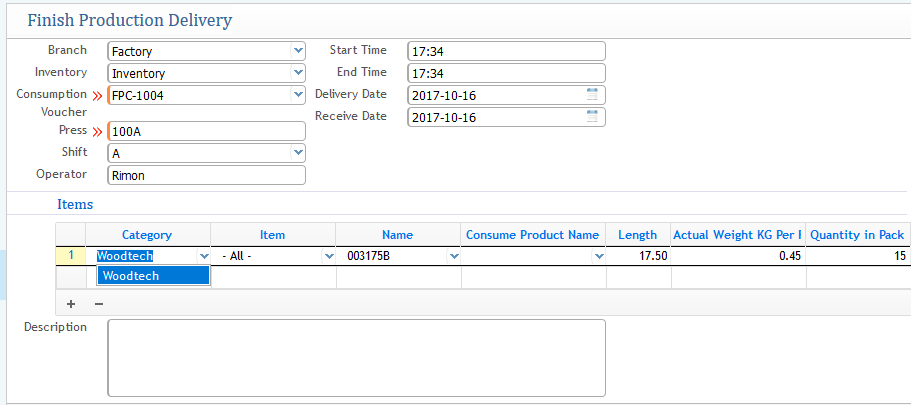Open the Delivery Date calendar picker
911x405 pixels.
[x=592, y=95]
